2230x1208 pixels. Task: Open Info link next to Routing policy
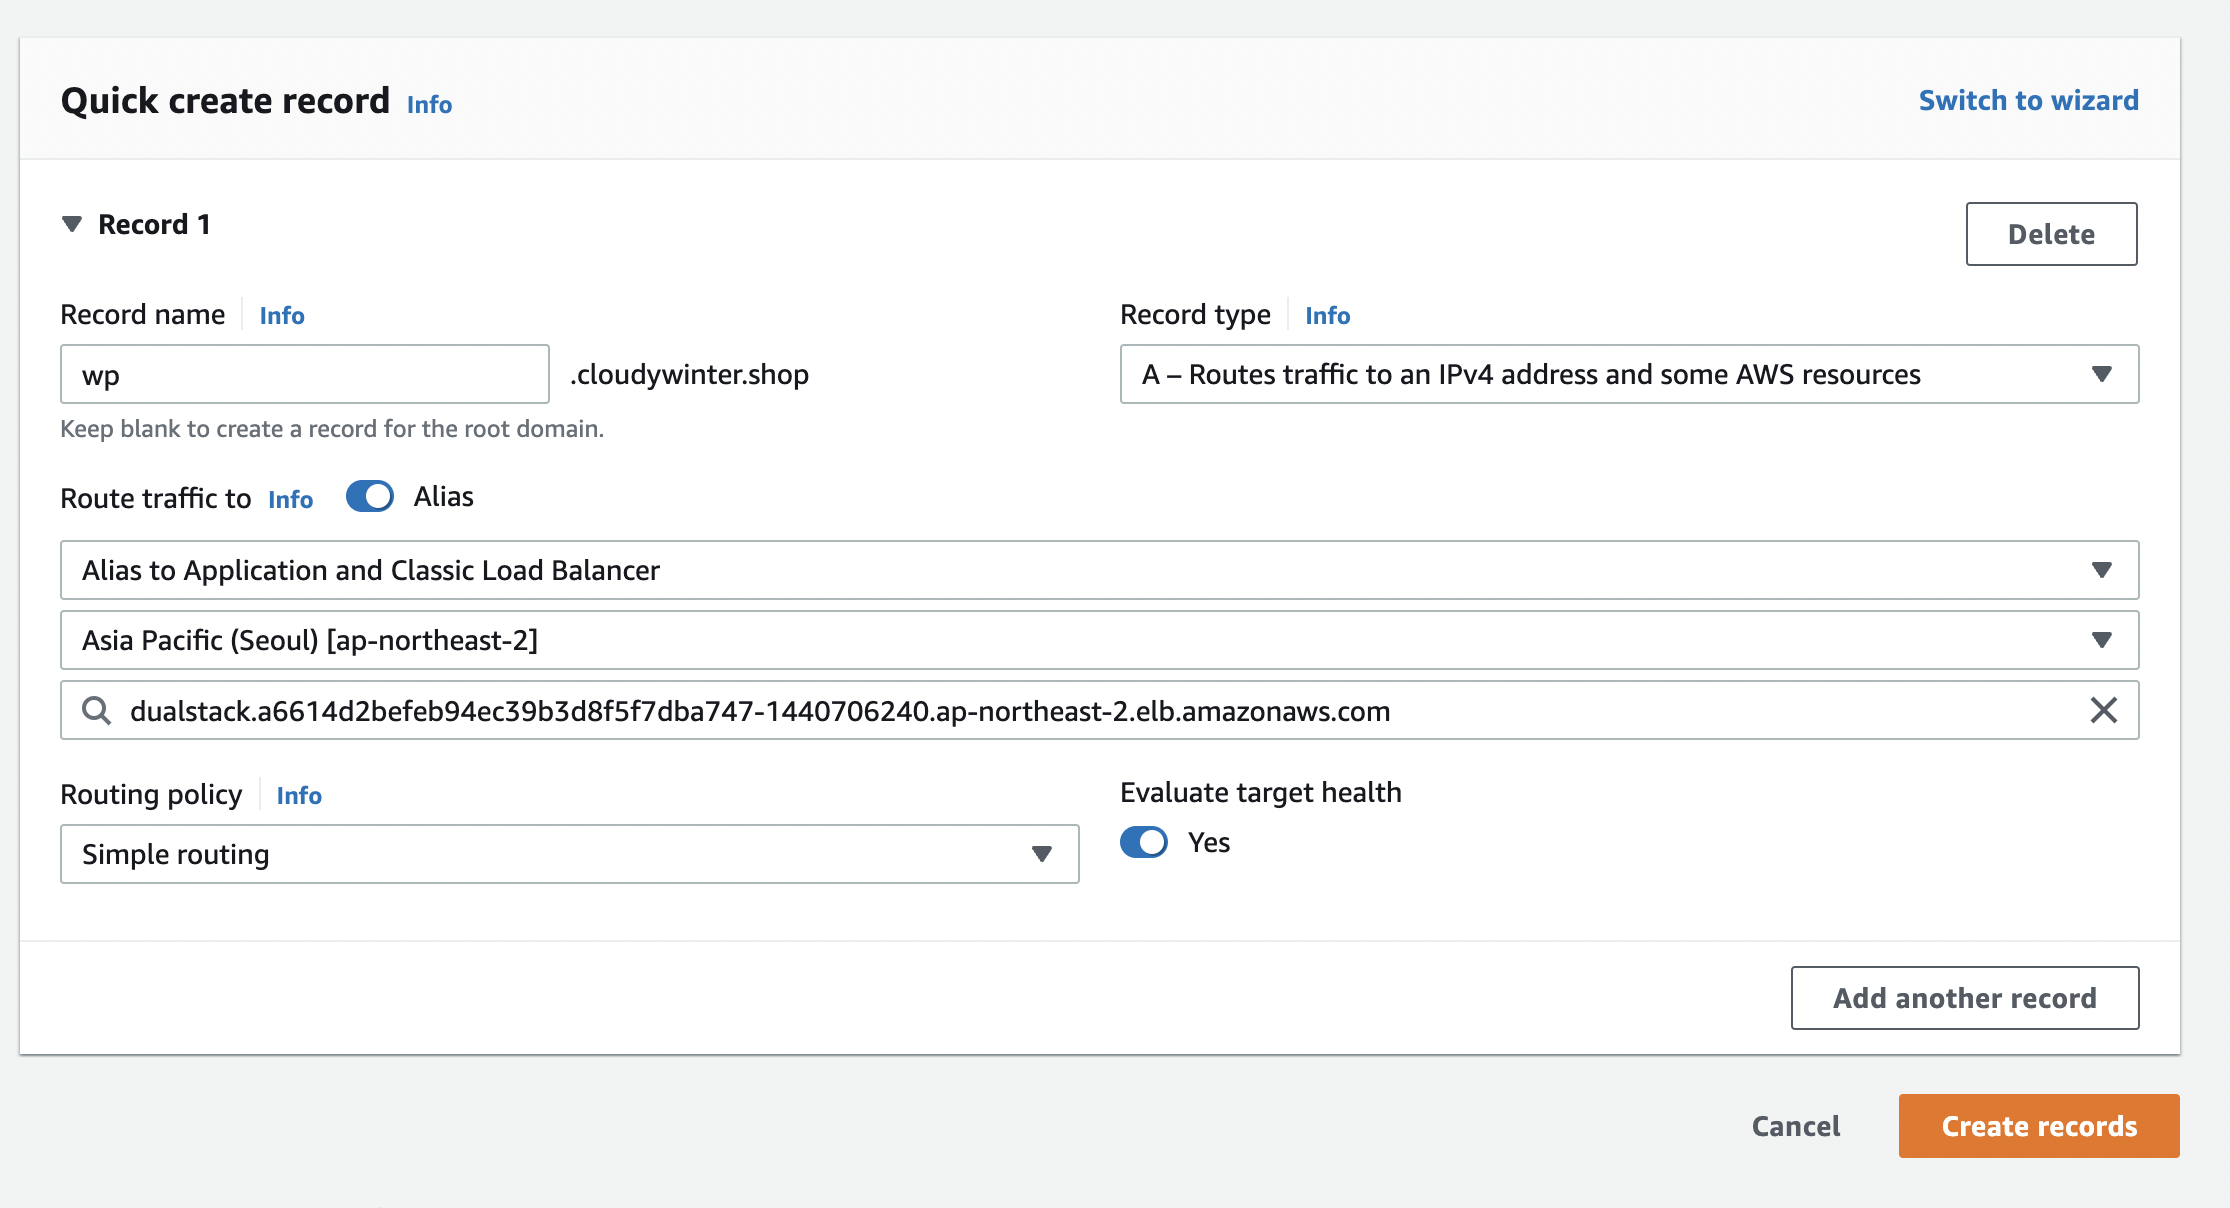tap(299, 795)
